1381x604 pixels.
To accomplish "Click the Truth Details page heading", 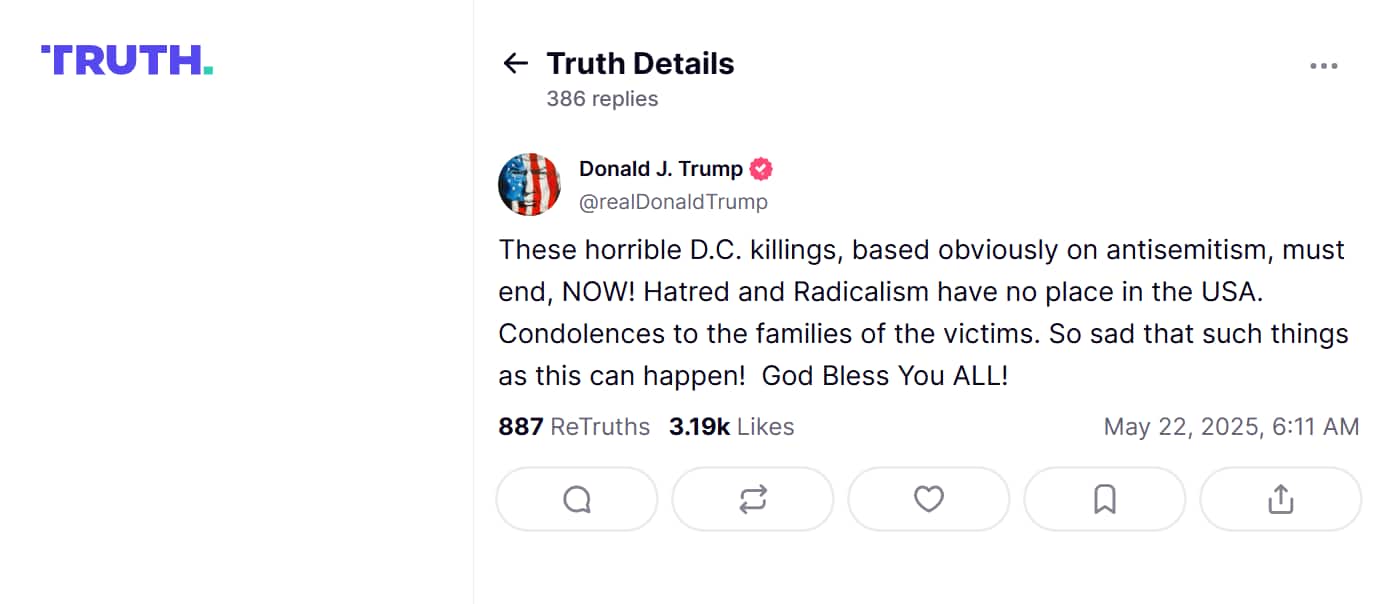I will 640,64.
